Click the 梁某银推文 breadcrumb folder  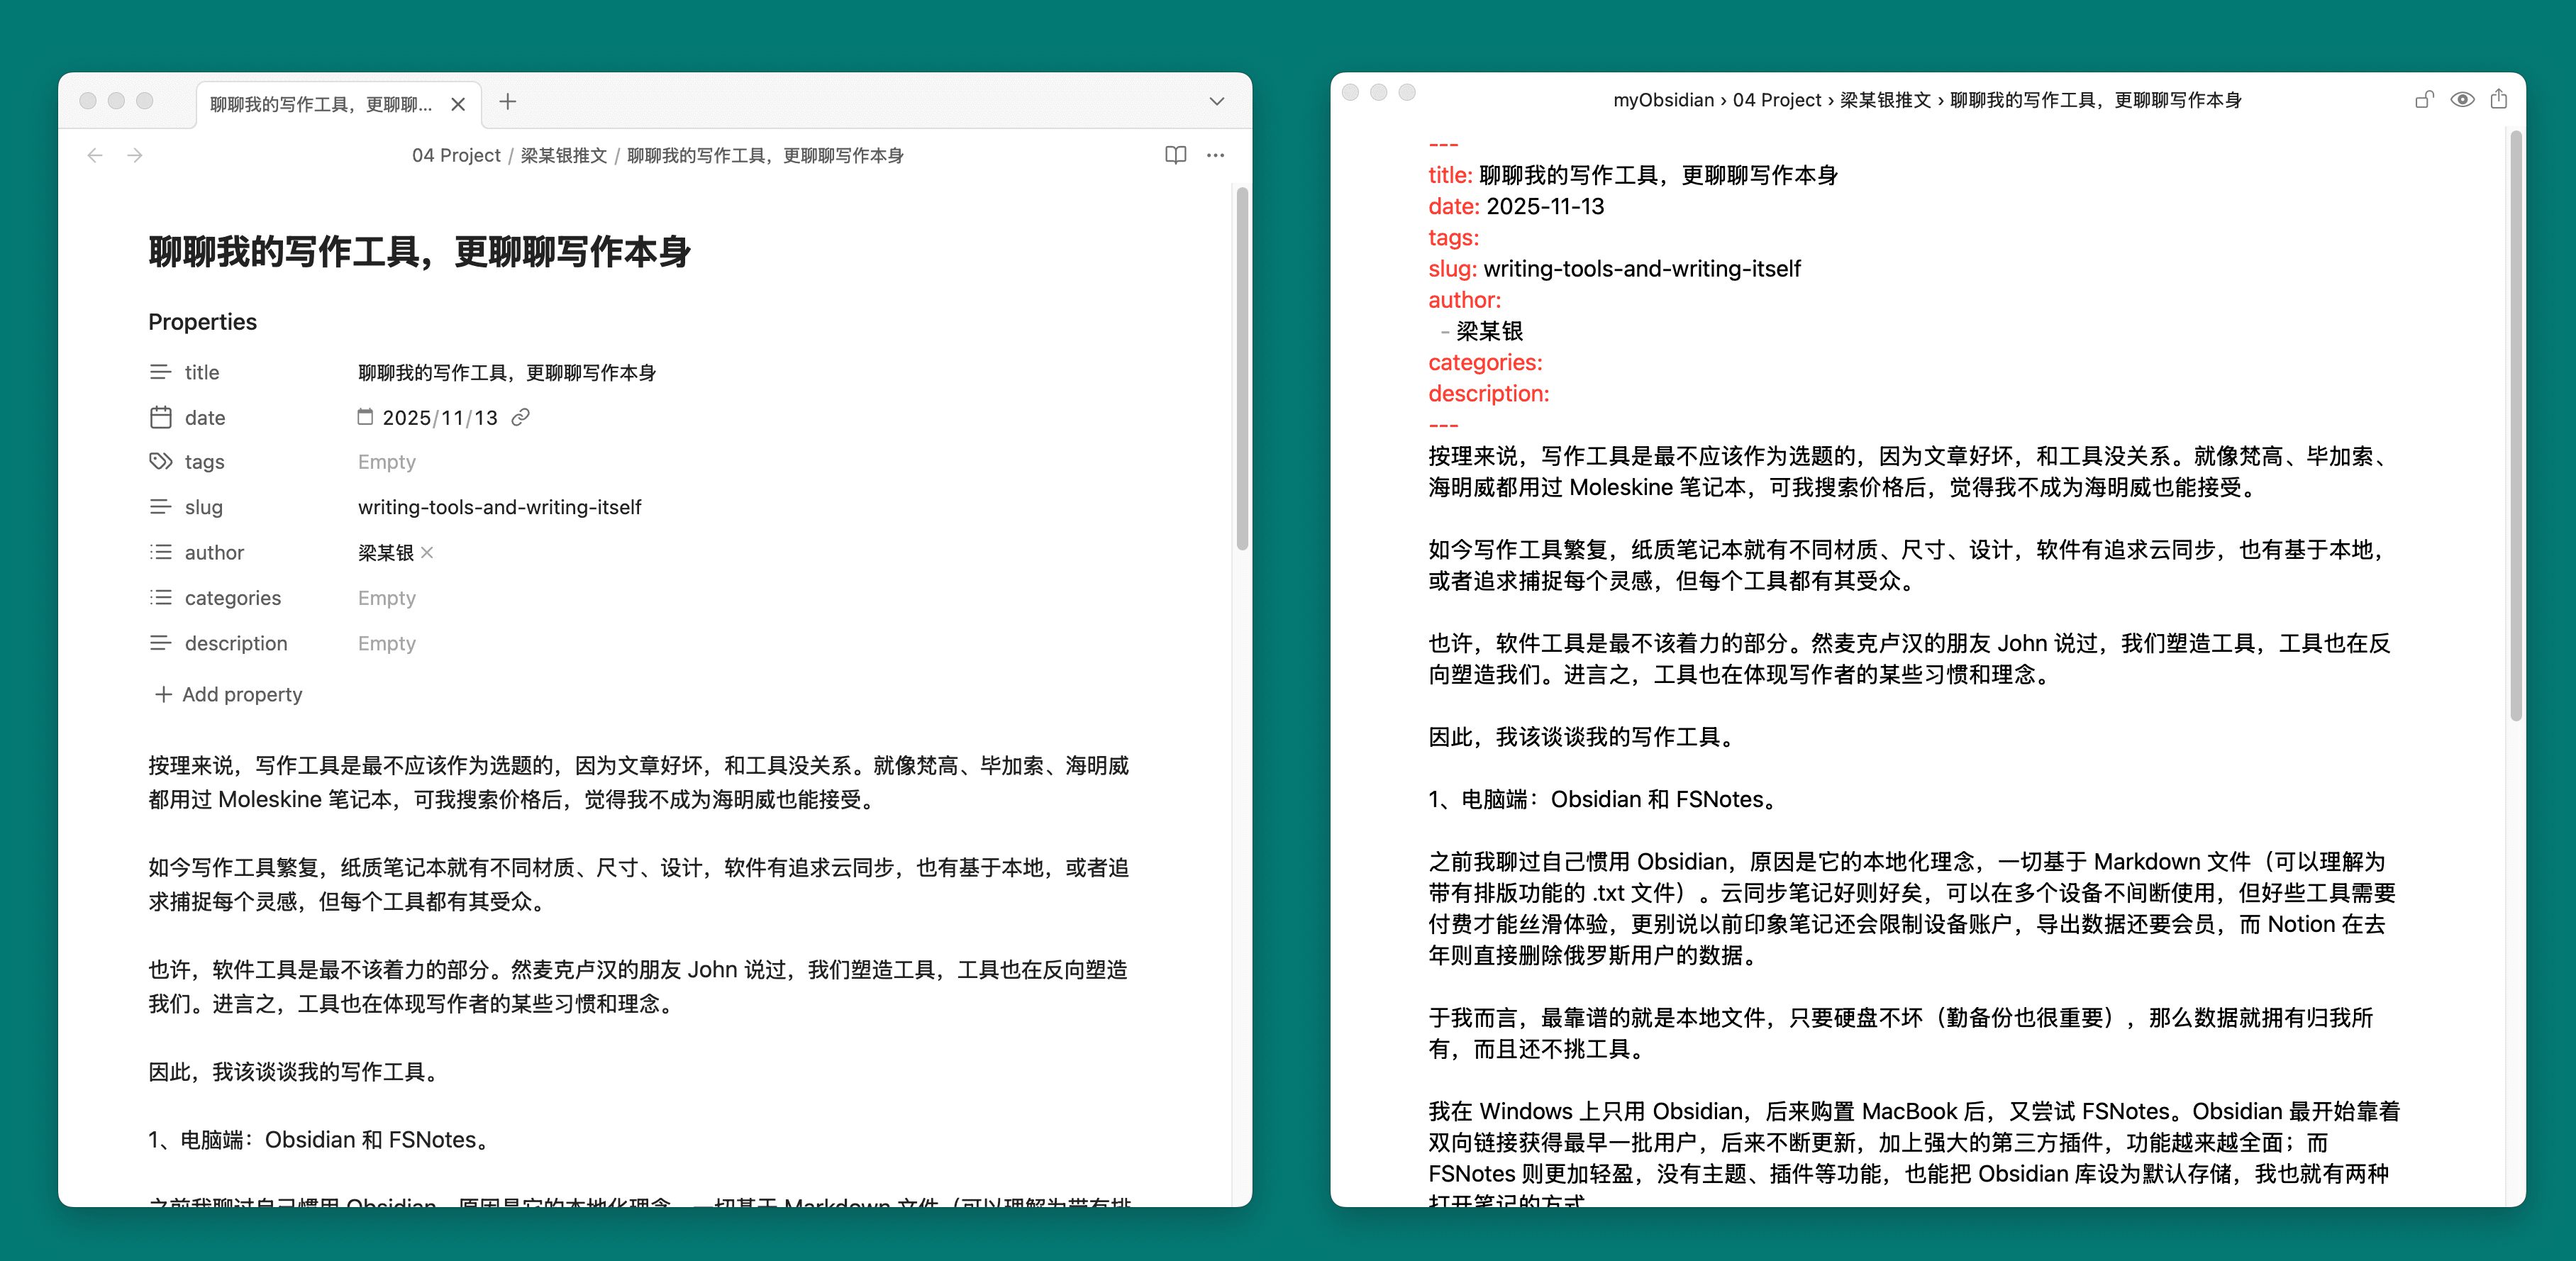pyautogui.click(x=564, y=155)
